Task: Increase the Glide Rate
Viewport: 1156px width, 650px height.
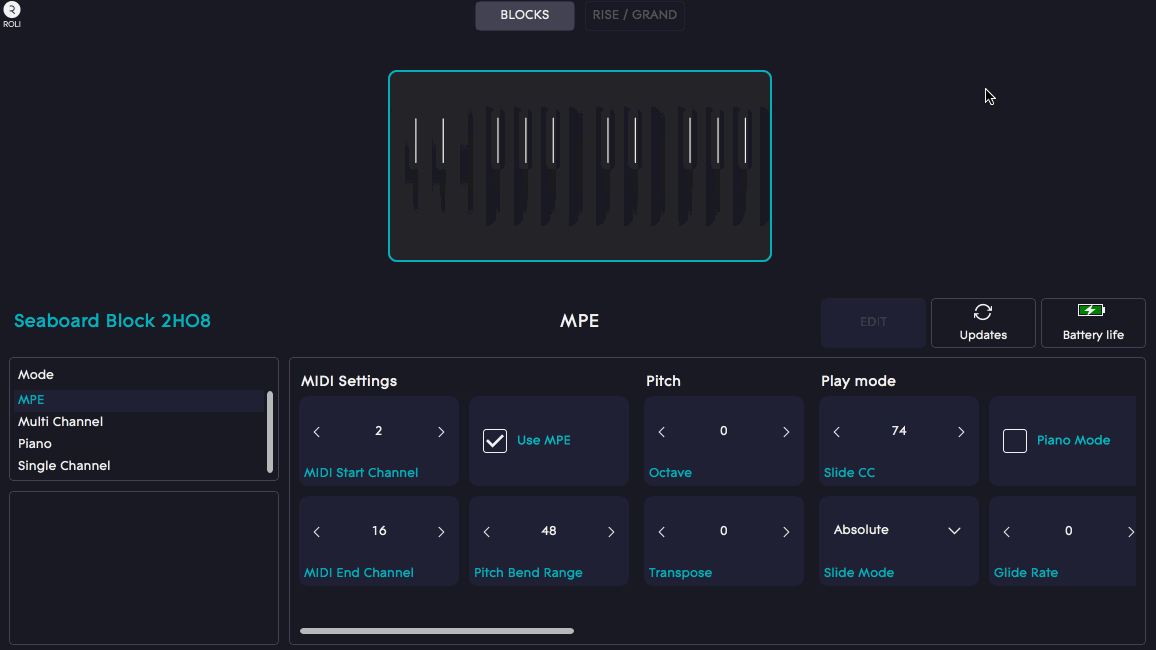Action: pyautogui.click(x=1131, y=531)
